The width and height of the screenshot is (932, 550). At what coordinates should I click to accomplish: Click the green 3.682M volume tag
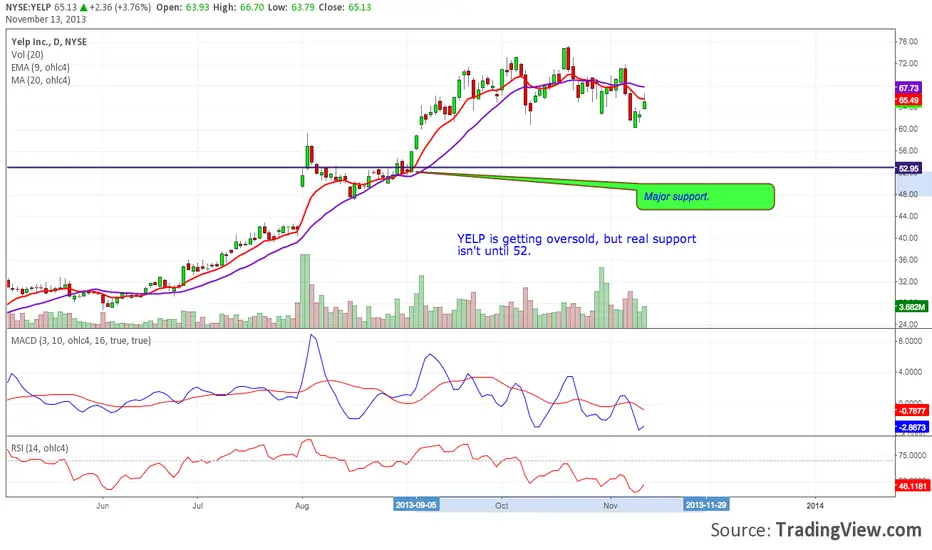(x=912, y=307)
